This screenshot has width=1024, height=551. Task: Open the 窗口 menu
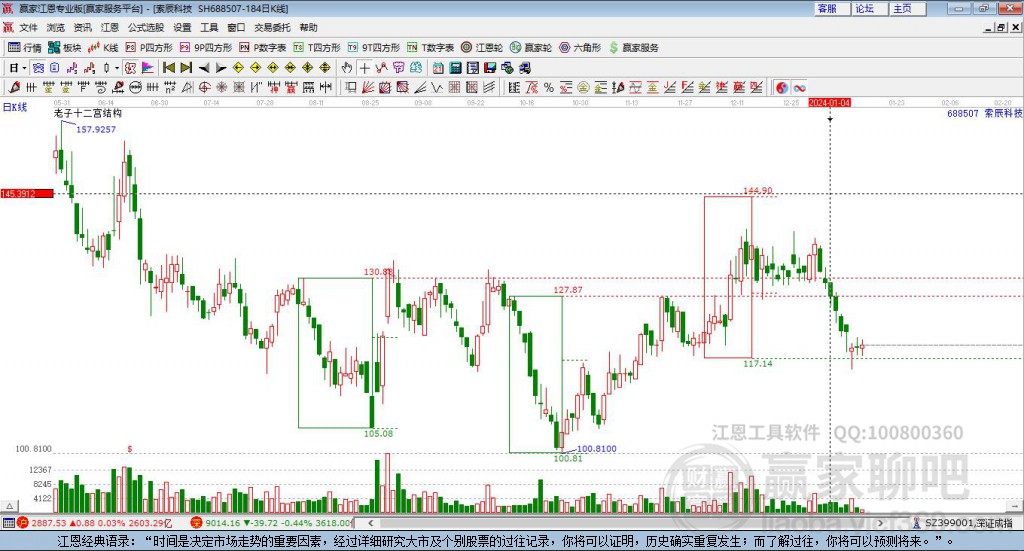coord(236,27)
